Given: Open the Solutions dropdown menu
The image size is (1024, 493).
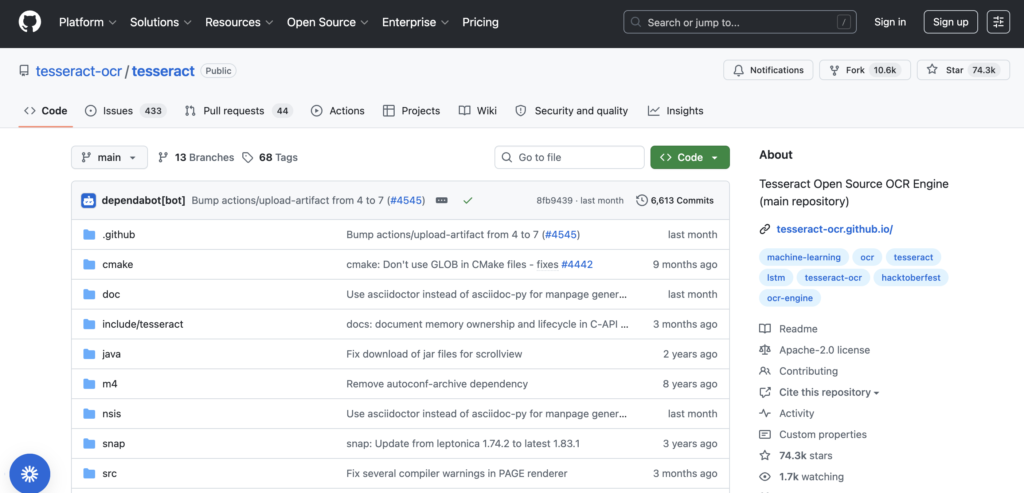Looking at the screenshot, I should 161,22.
